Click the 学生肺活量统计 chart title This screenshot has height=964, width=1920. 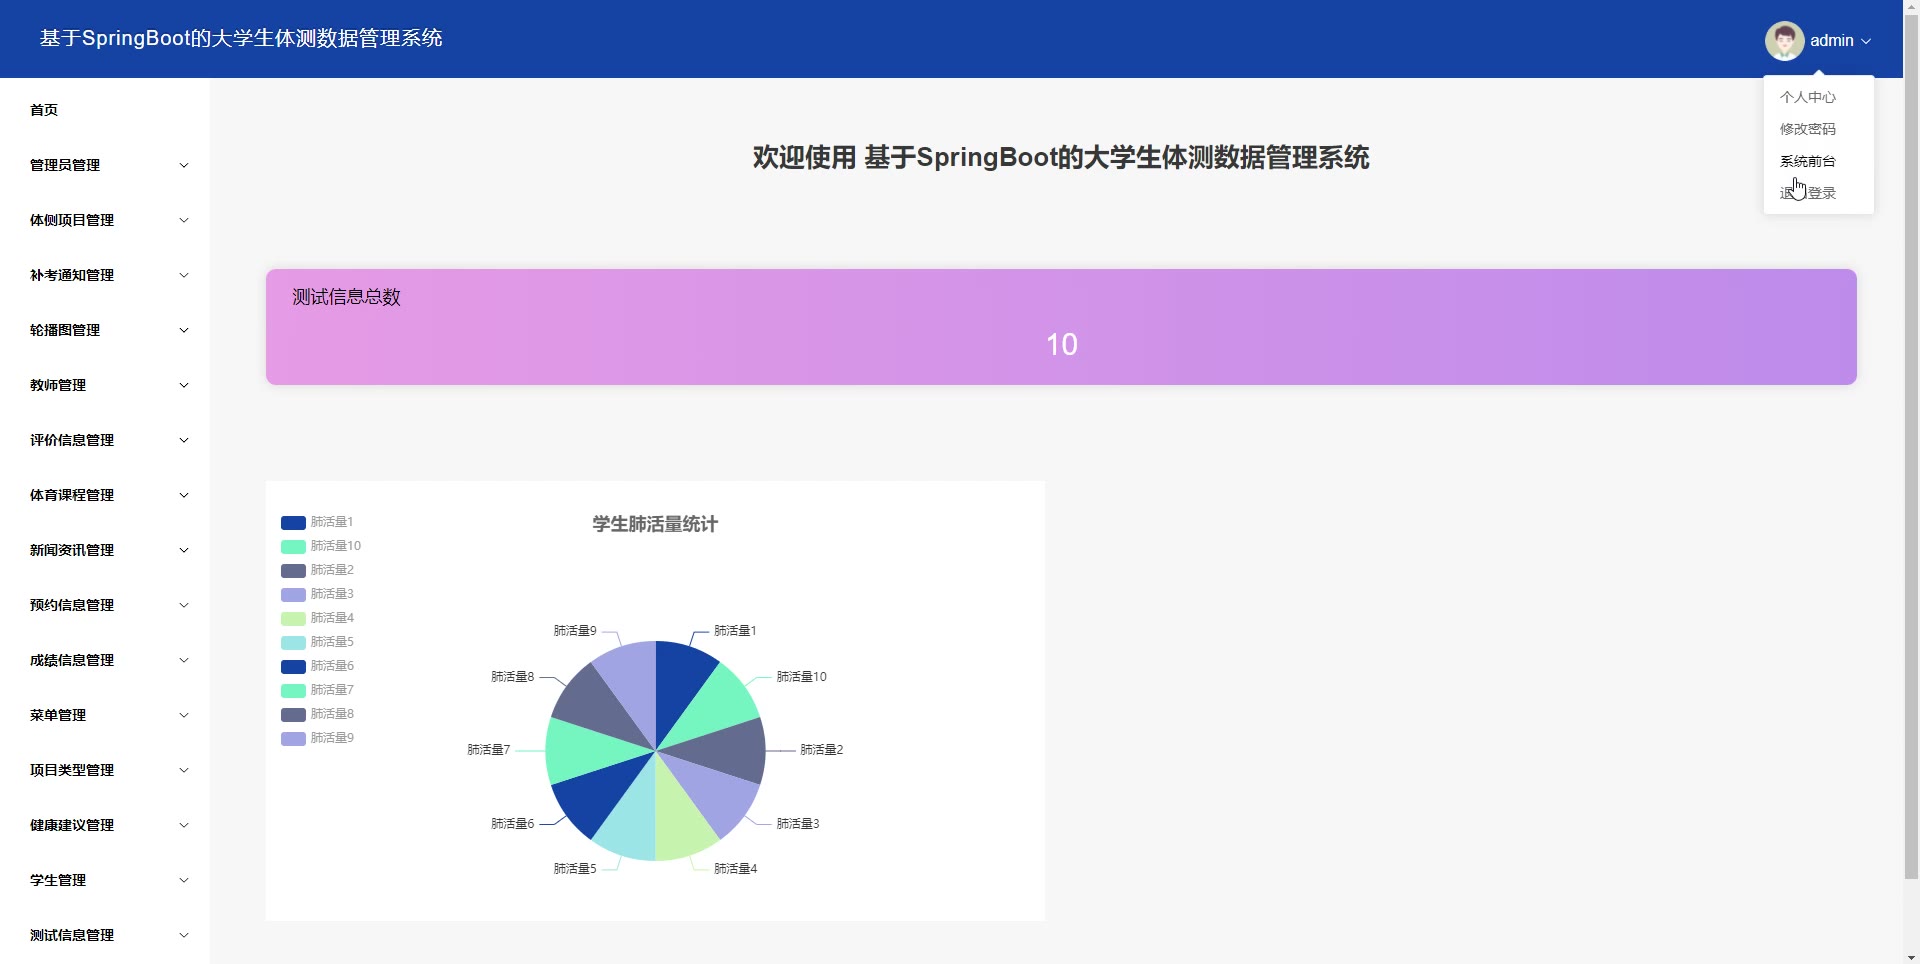tap(655, 524)
